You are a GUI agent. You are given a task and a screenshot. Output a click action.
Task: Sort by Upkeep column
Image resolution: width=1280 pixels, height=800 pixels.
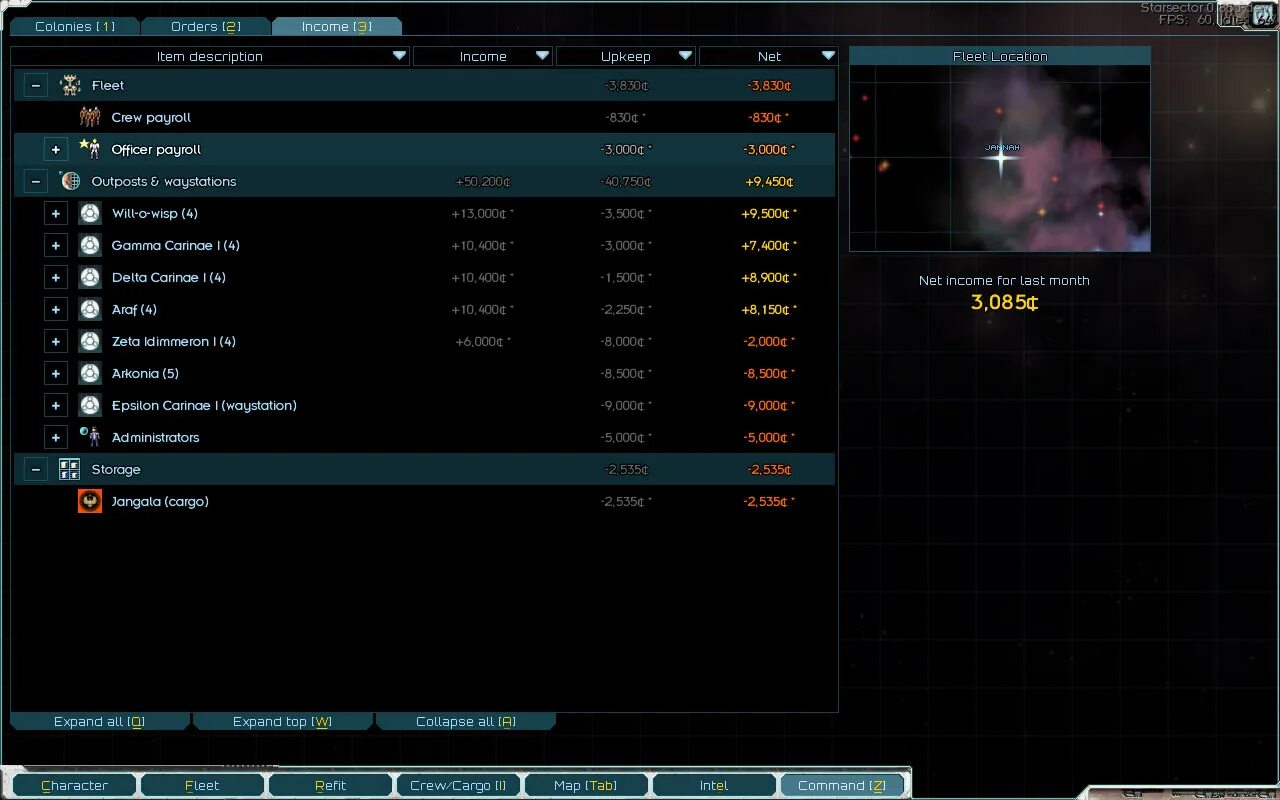[x=626, y=56]
